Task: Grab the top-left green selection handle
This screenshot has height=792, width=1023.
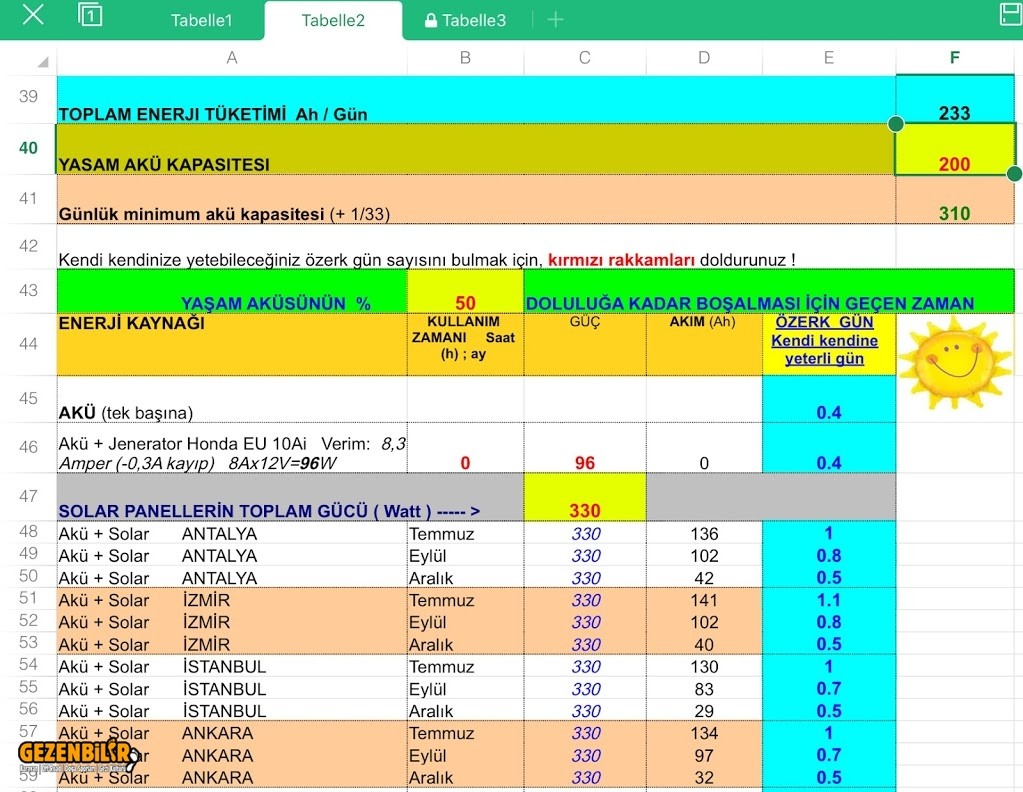Action: coord(896,124)
